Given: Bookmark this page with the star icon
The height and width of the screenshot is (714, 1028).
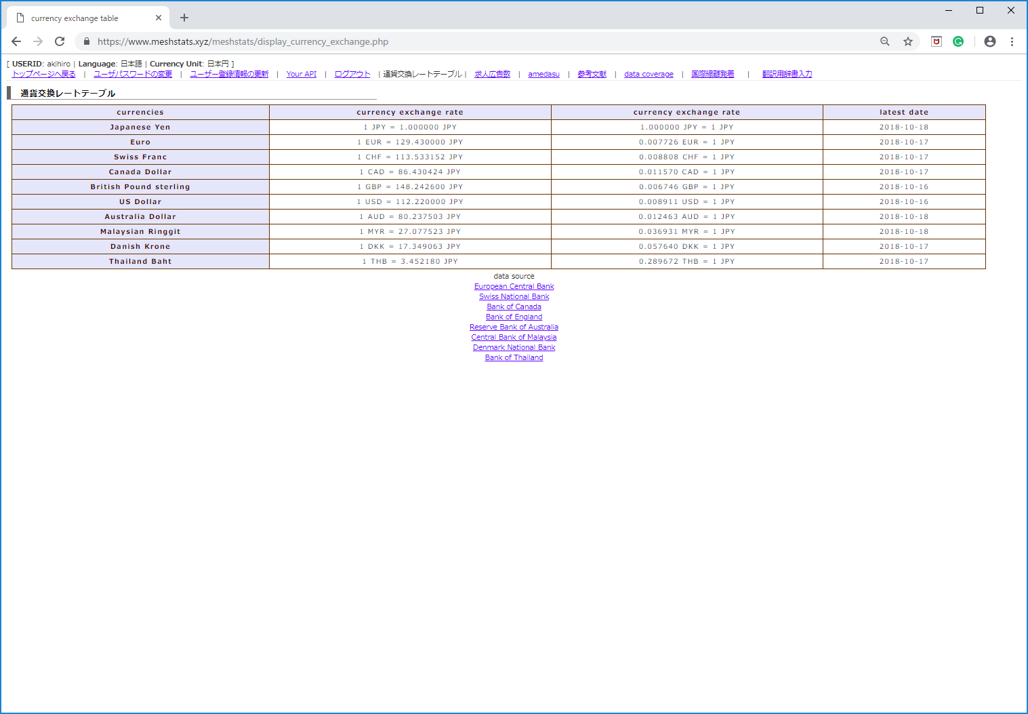Looking at the screenshot, I should pos(908,42).
